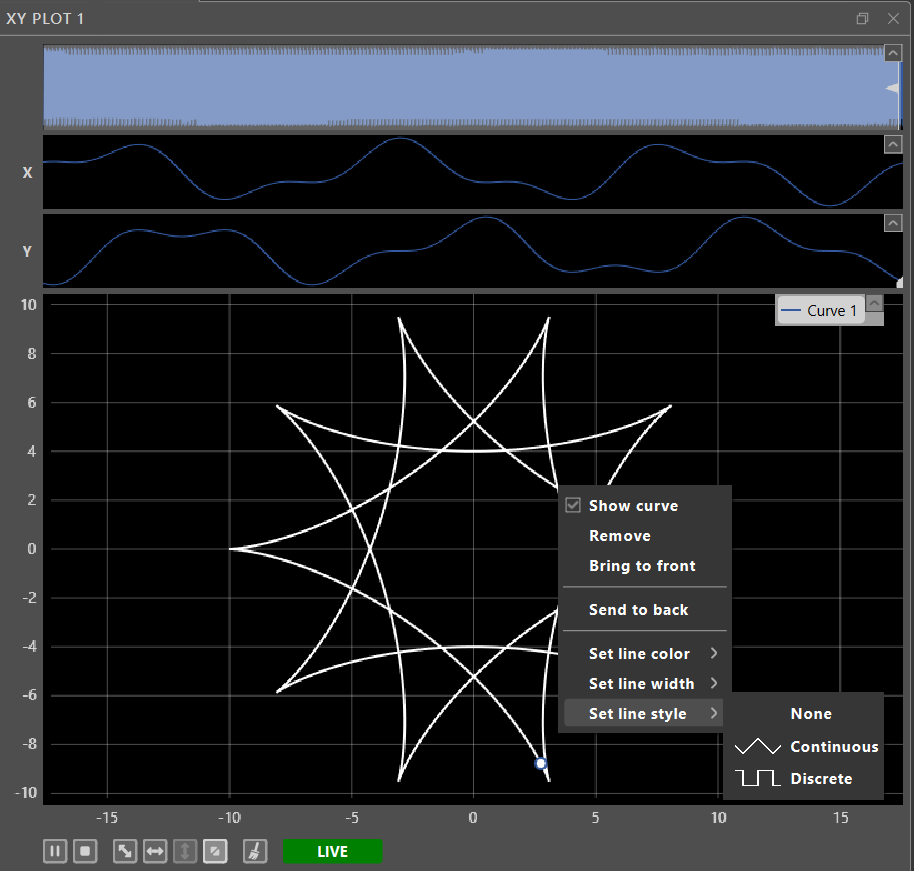Image resolution: width=914 pixels, height=871 pixels.
Task: Open the Set line width submenu
Action: 641,684
